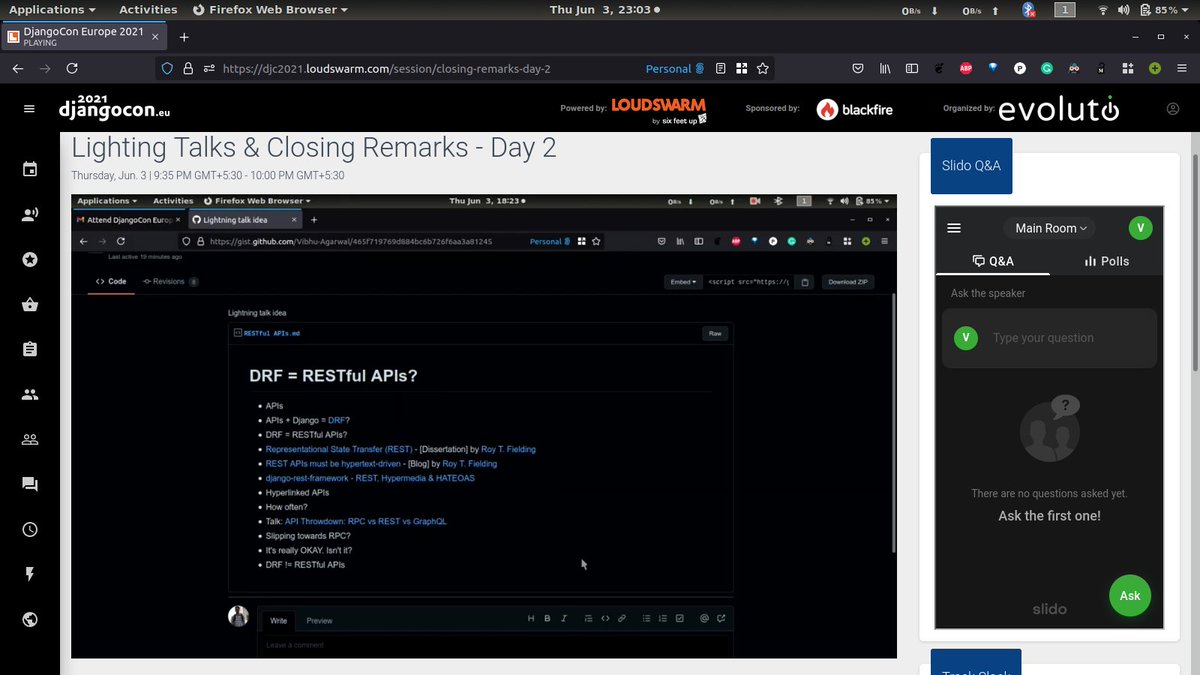Image resolution: width=1200 pixels, height=675 pixels.
Task: Open the user account profile icon
Action: pos(1173,109)
